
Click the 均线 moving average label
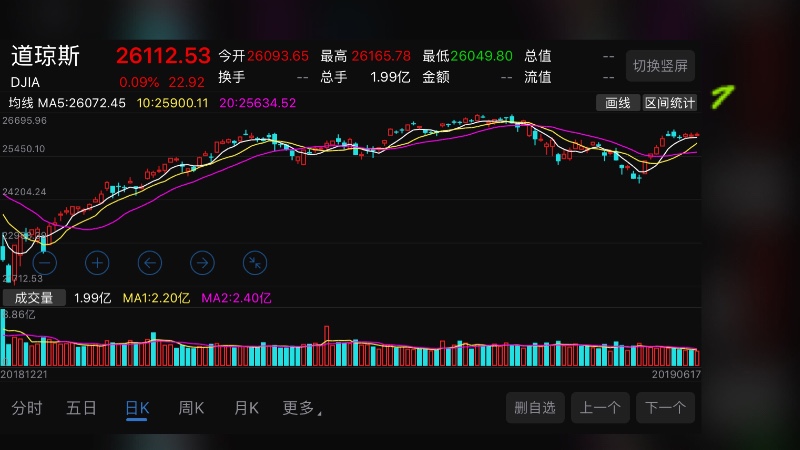[x=21, y=103]
